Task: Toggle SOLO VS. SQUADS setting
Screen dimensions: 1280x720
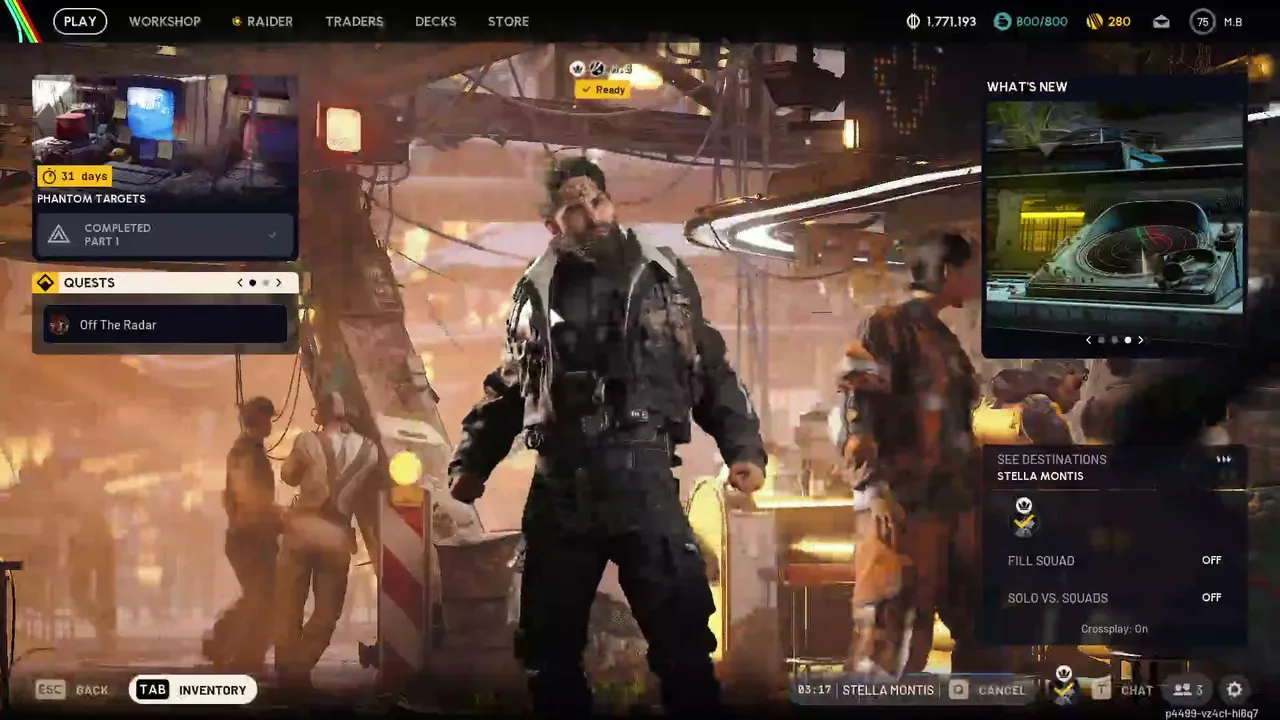Action: (1114, 598)
